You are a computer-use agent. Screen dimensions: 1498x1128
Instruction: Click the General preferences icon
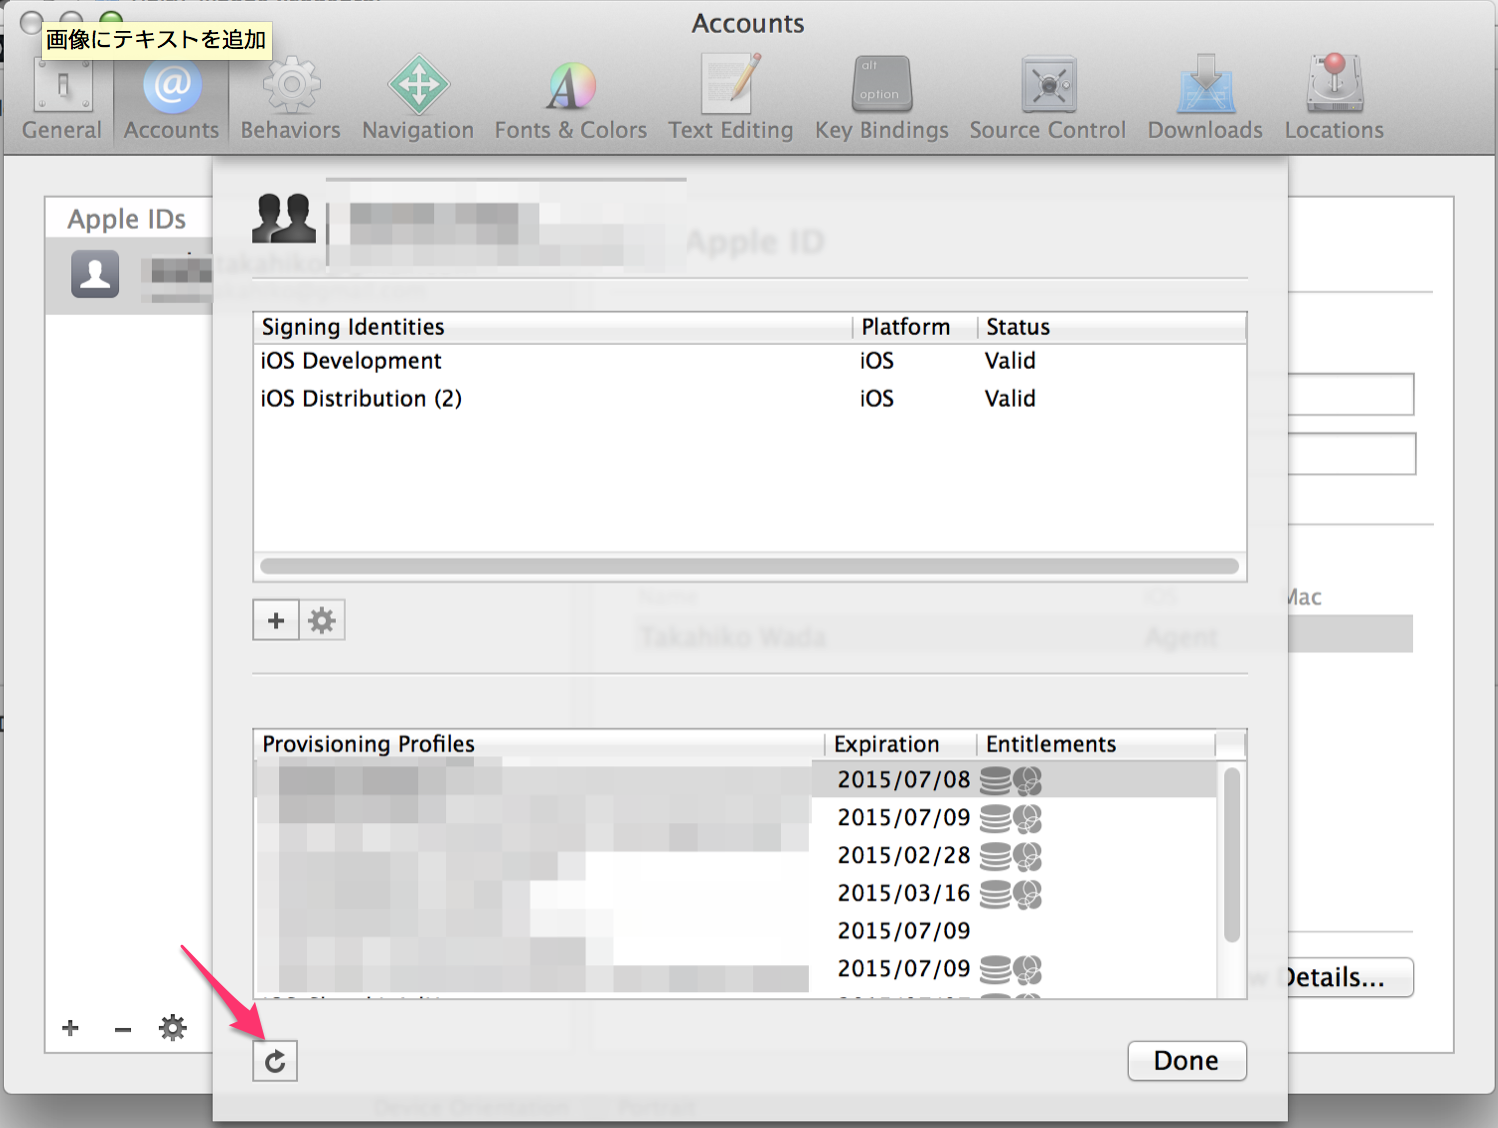61,95
